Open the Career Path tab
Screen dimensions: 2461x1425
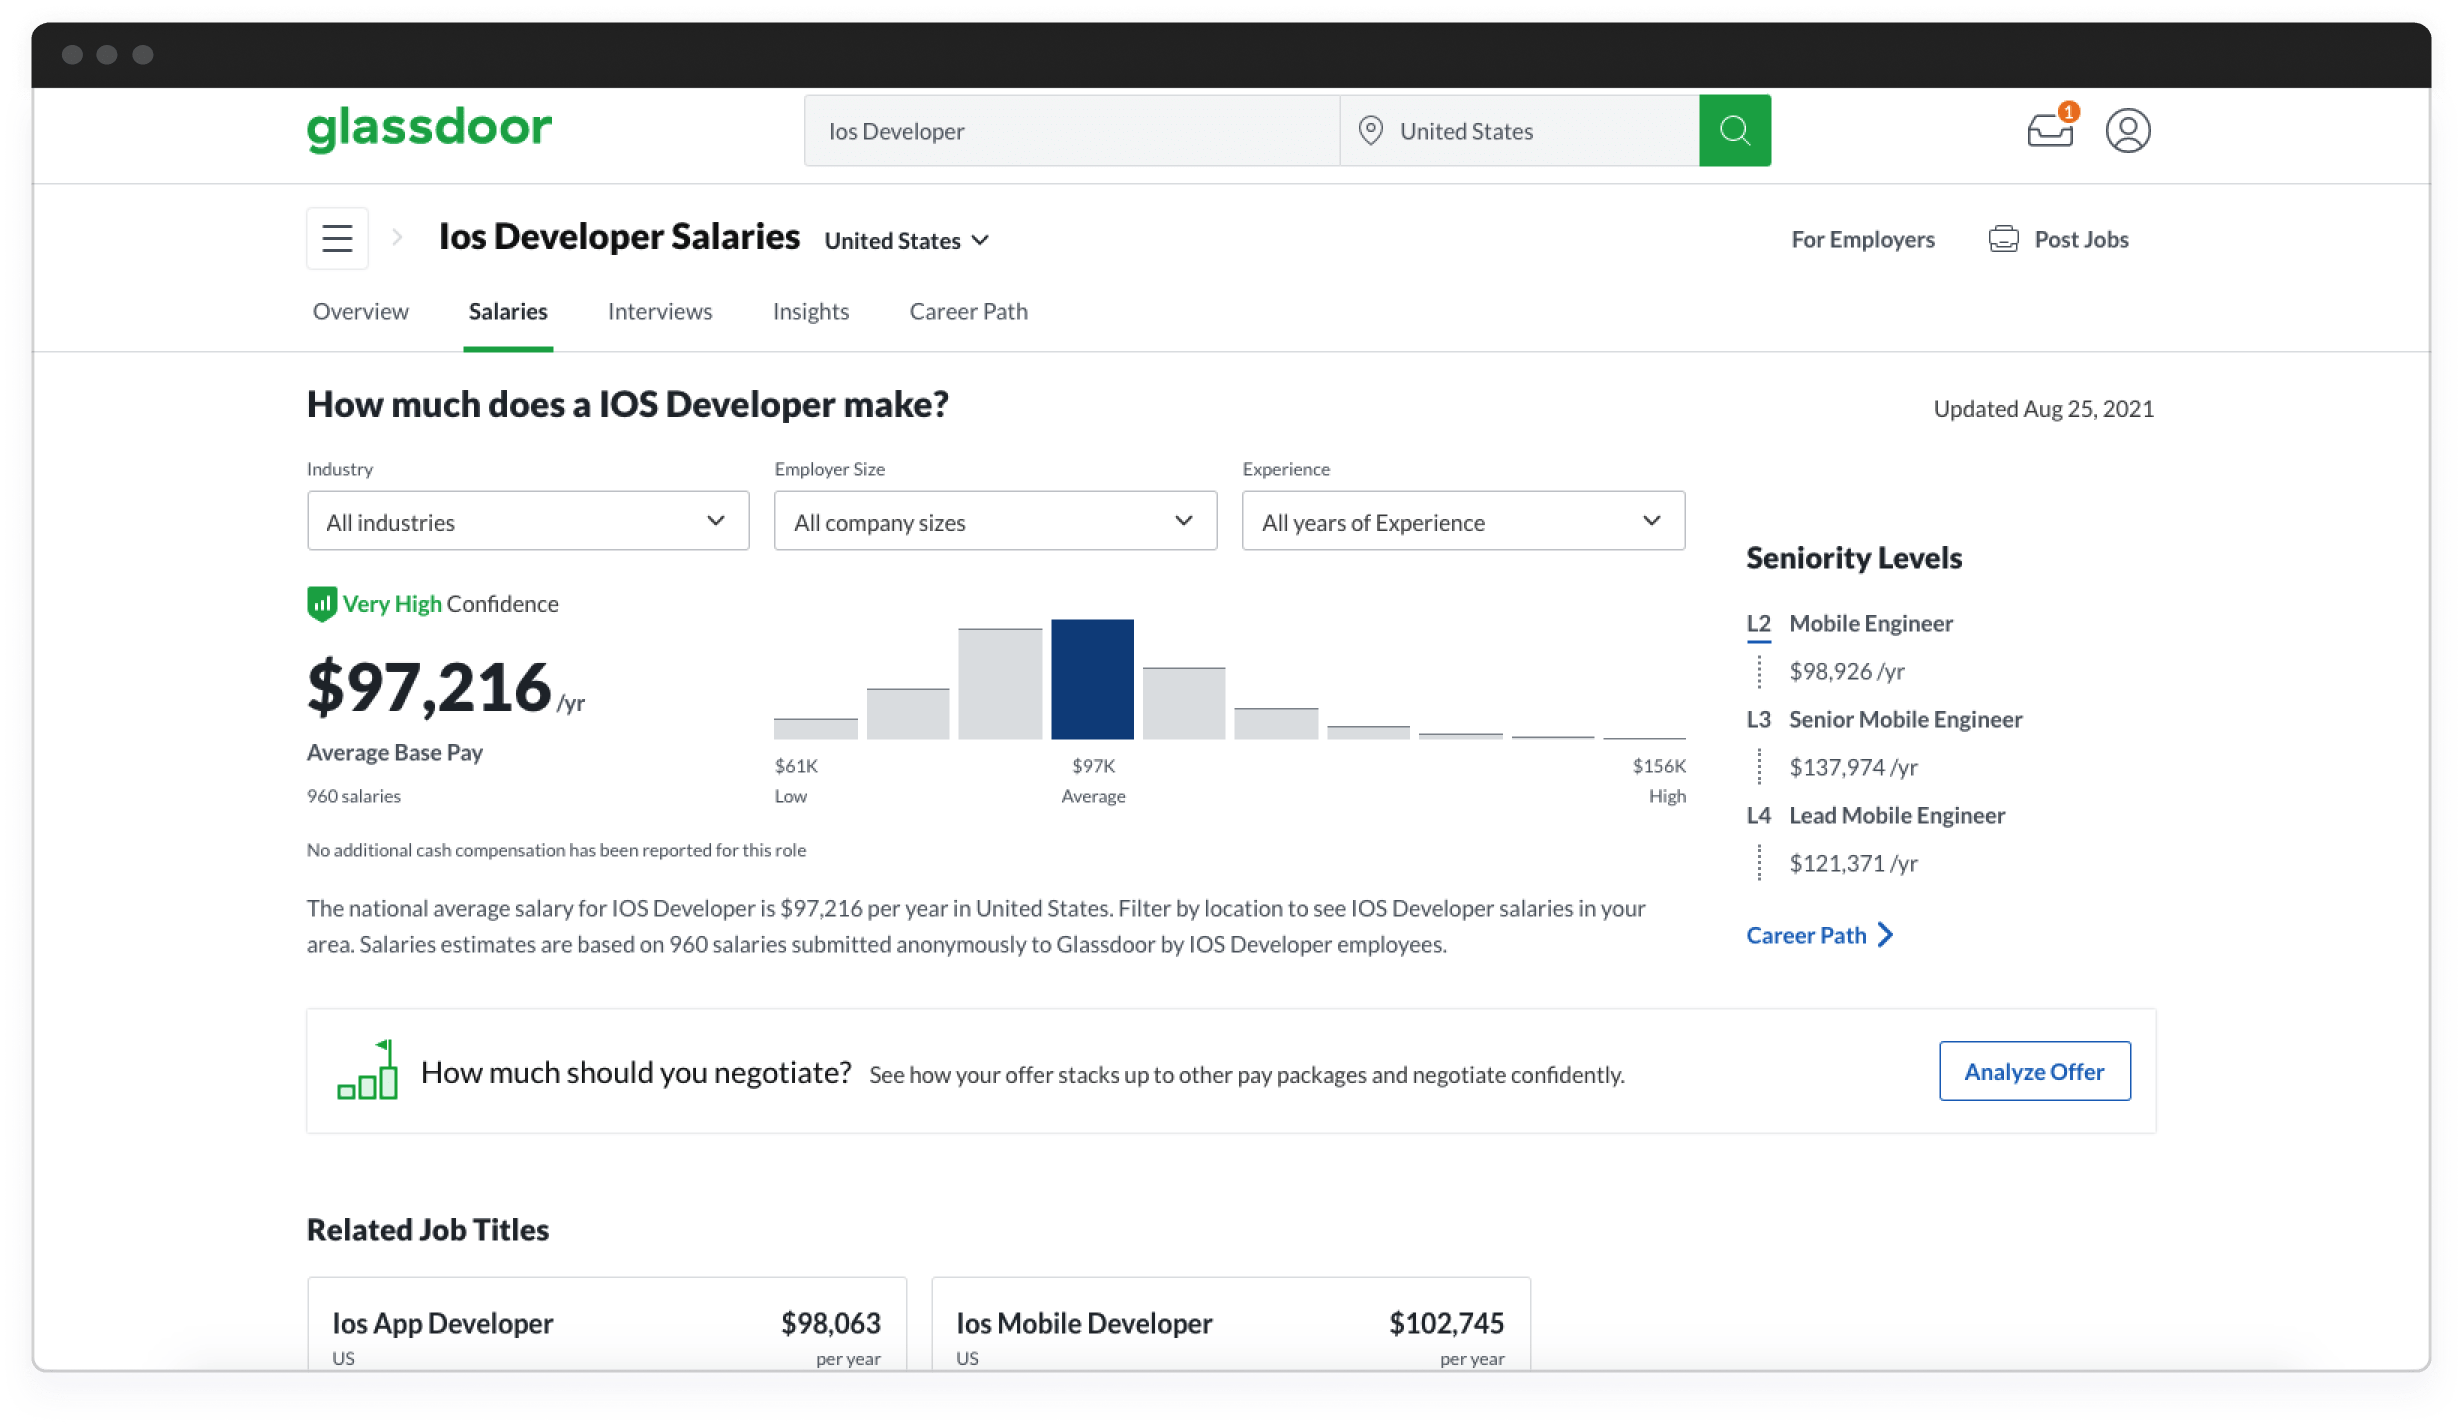click(967, 311)
